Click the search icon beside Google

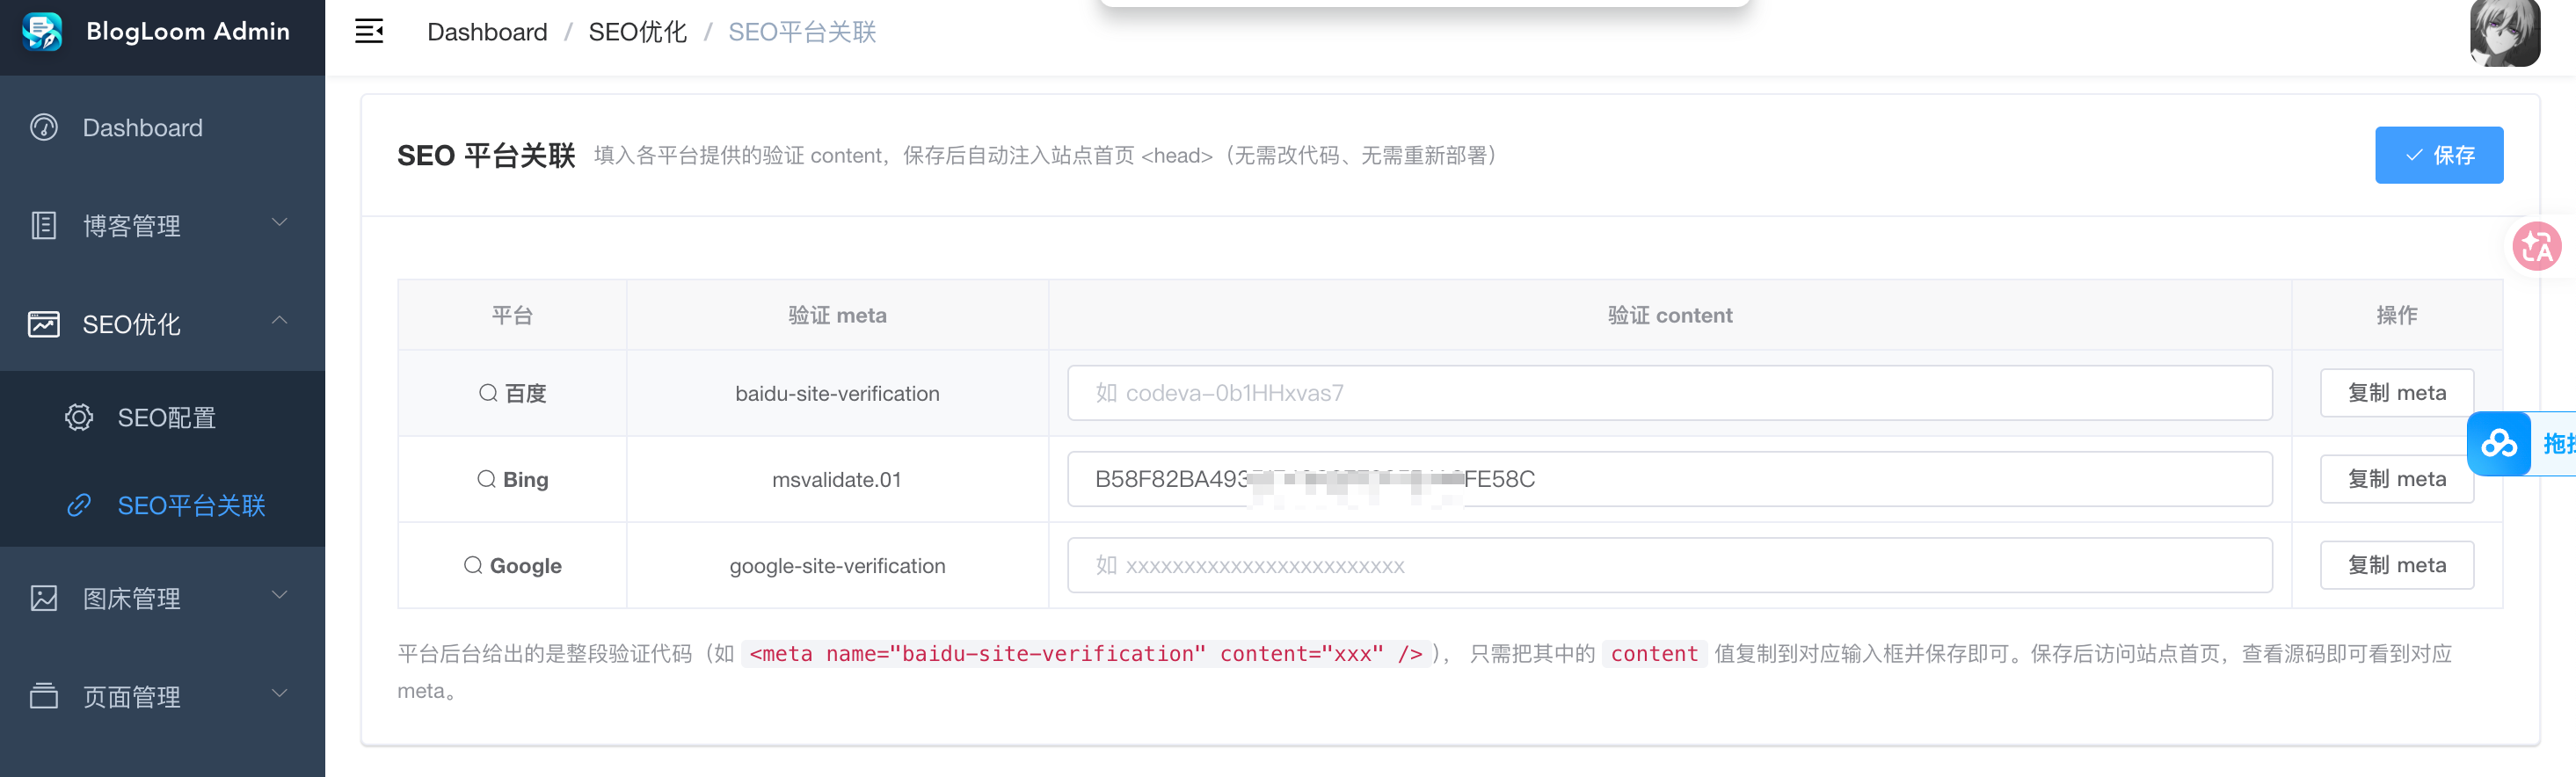click(473, 565)
